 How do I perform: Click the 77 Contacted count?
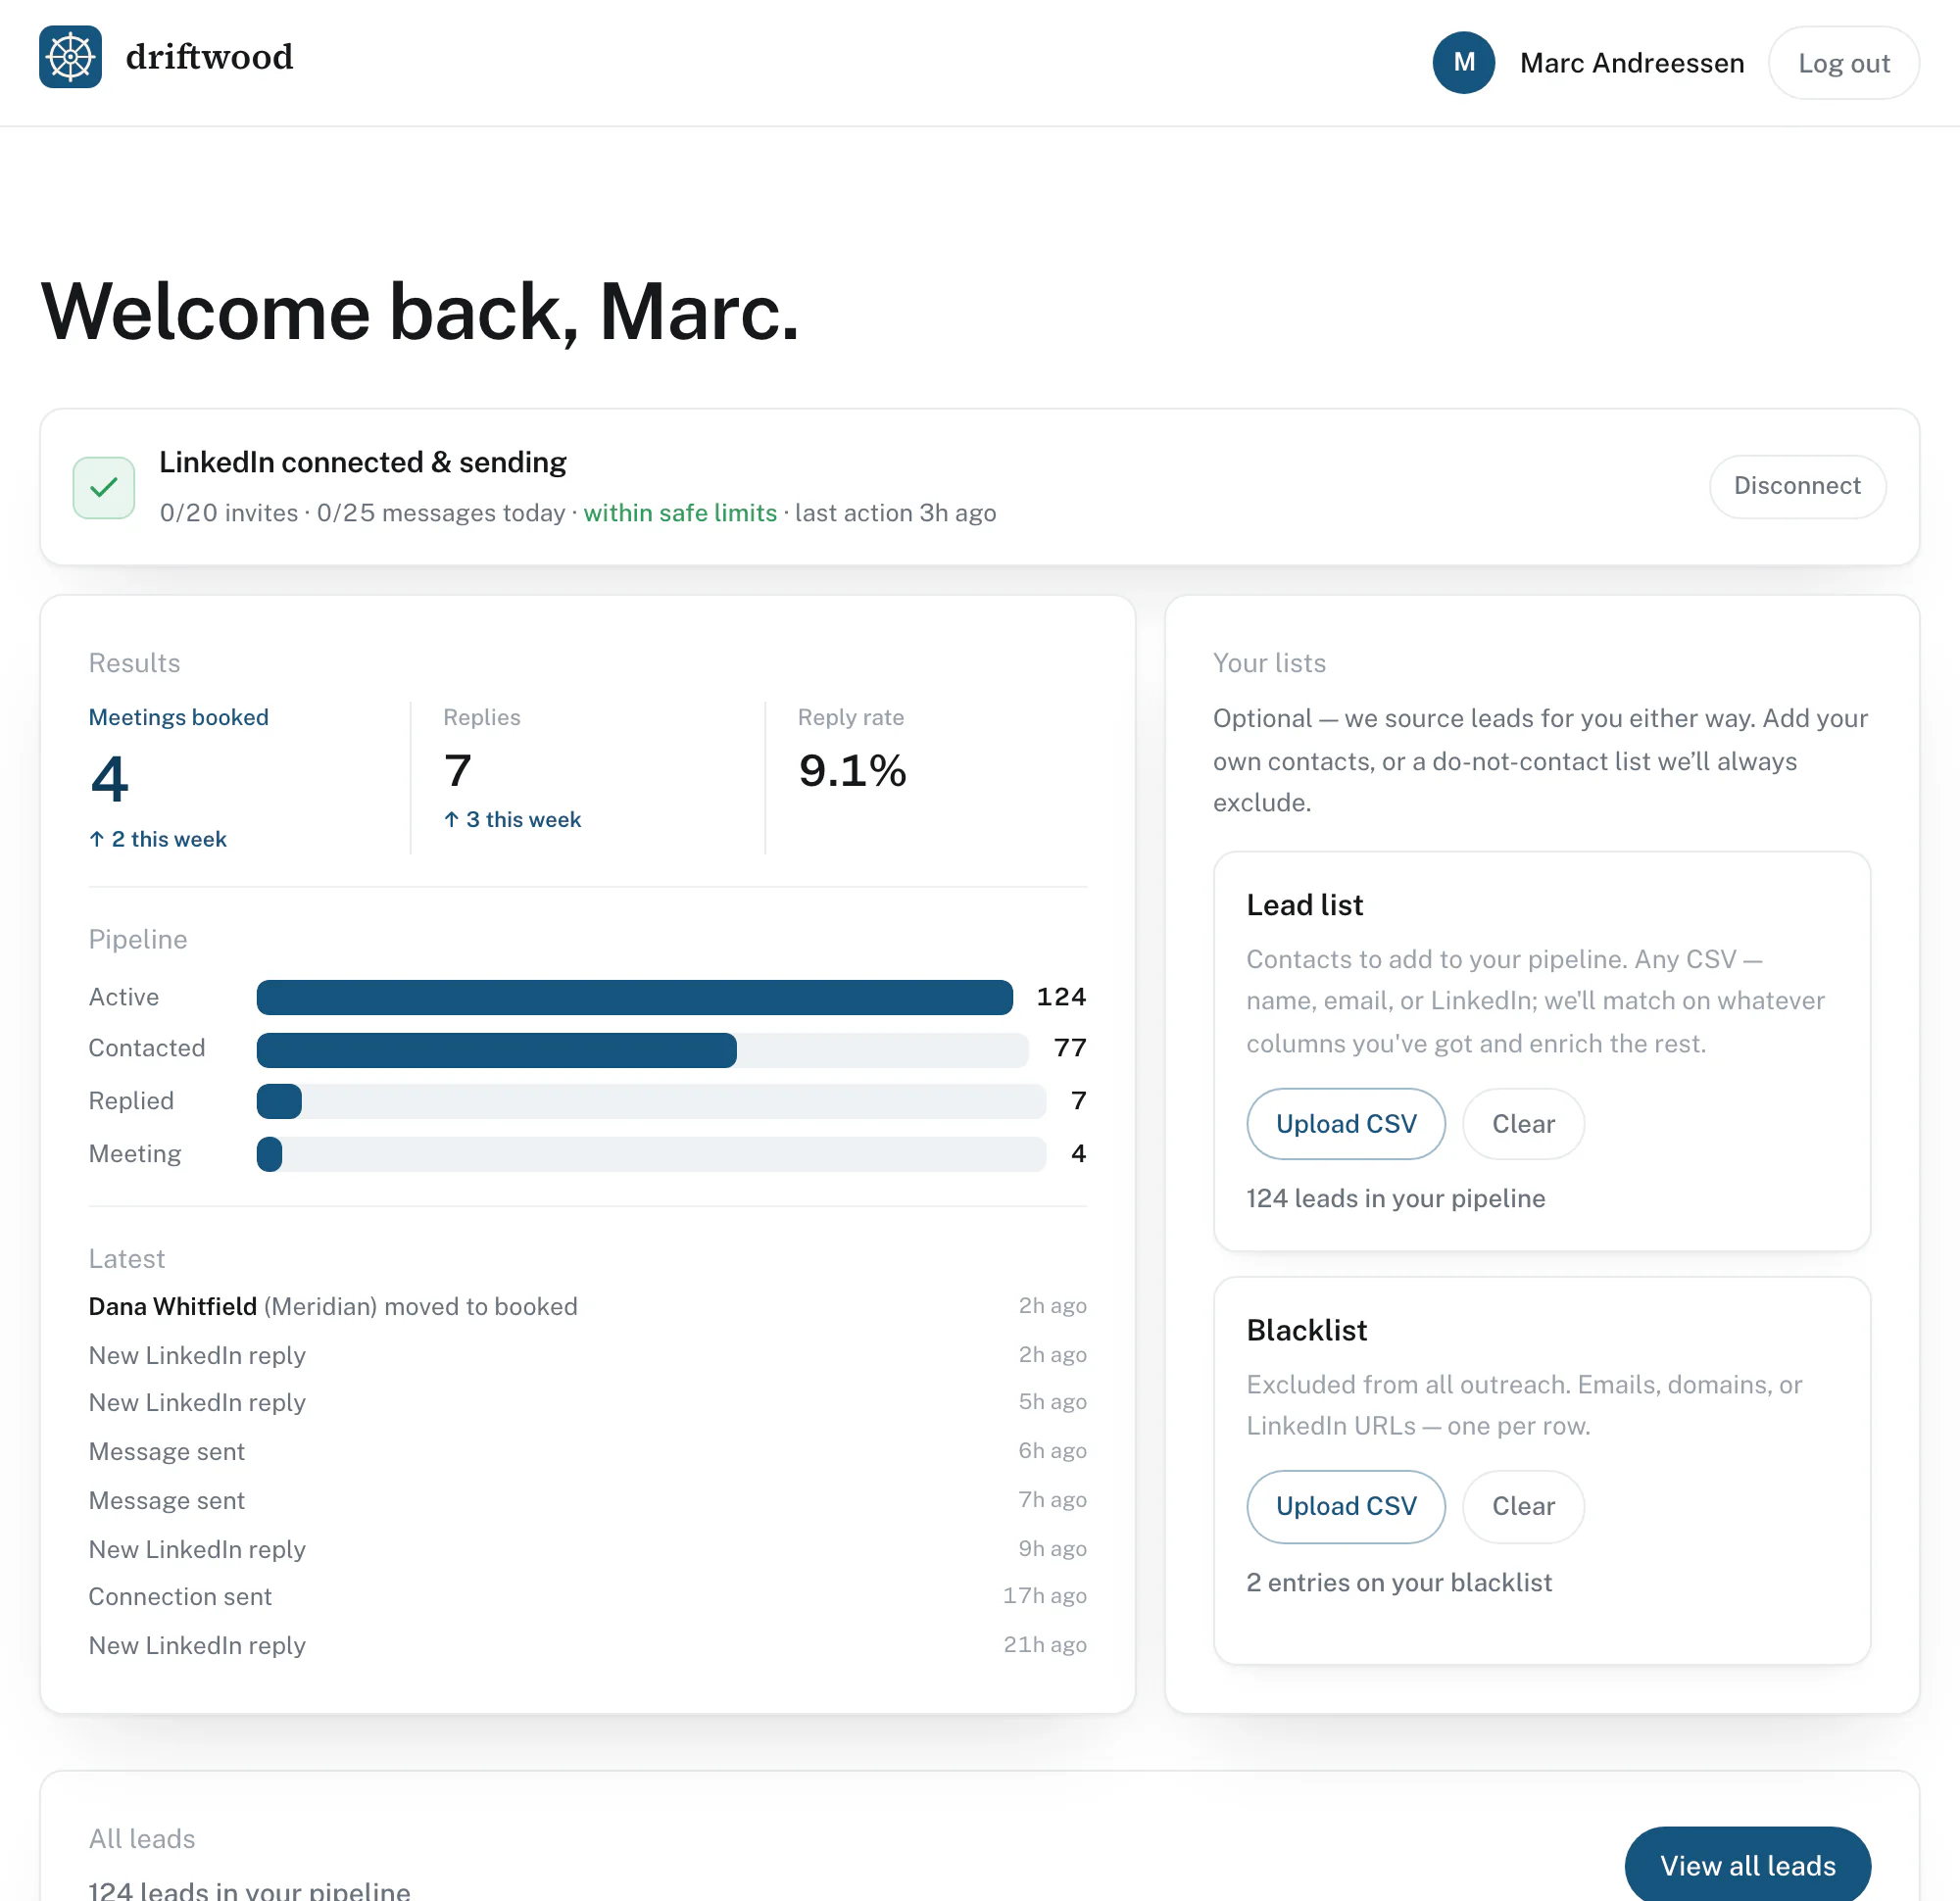point(1070,1047)
